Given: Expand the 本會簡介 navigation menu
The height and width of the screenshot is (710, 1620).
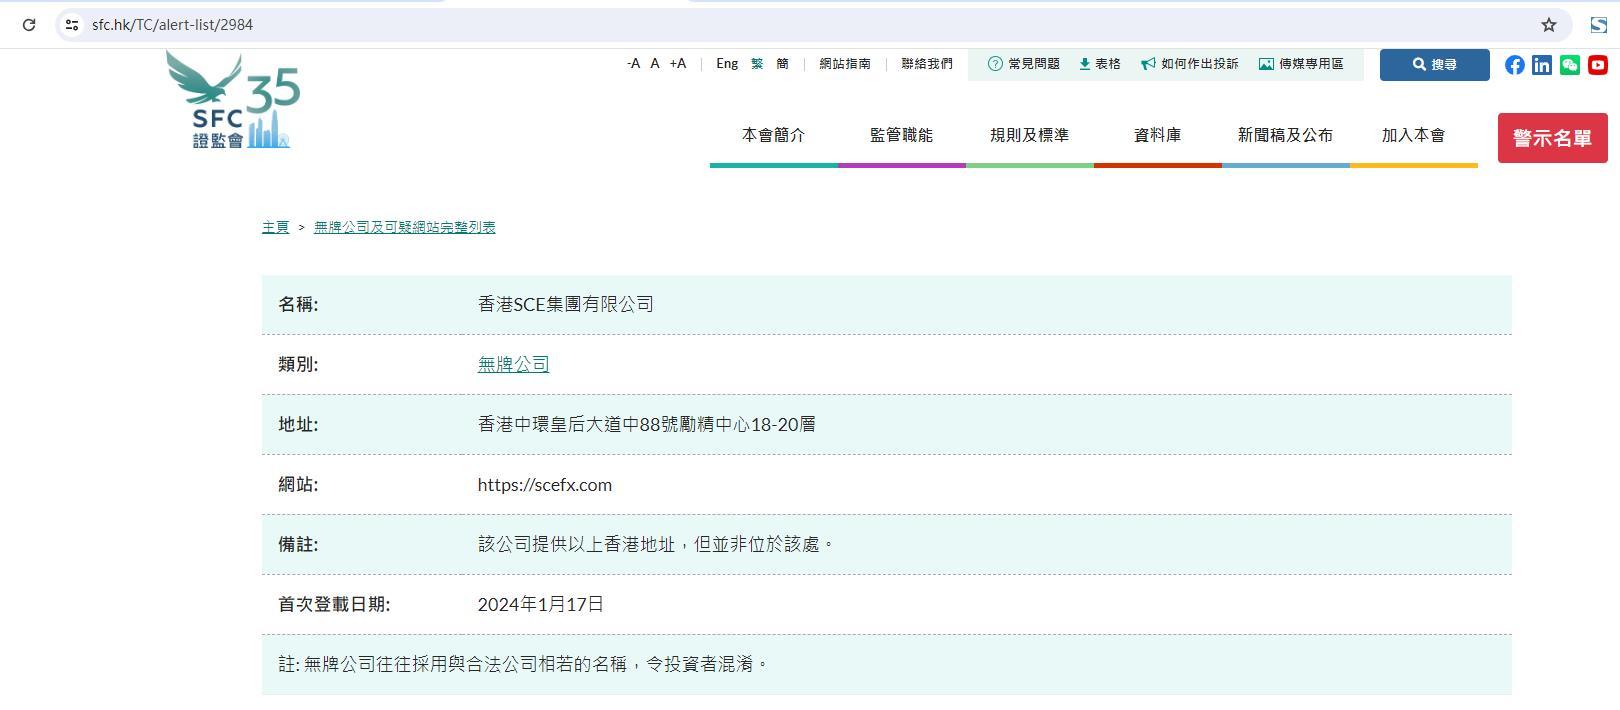Looking at the screenshot, I should tap(773, 135).
